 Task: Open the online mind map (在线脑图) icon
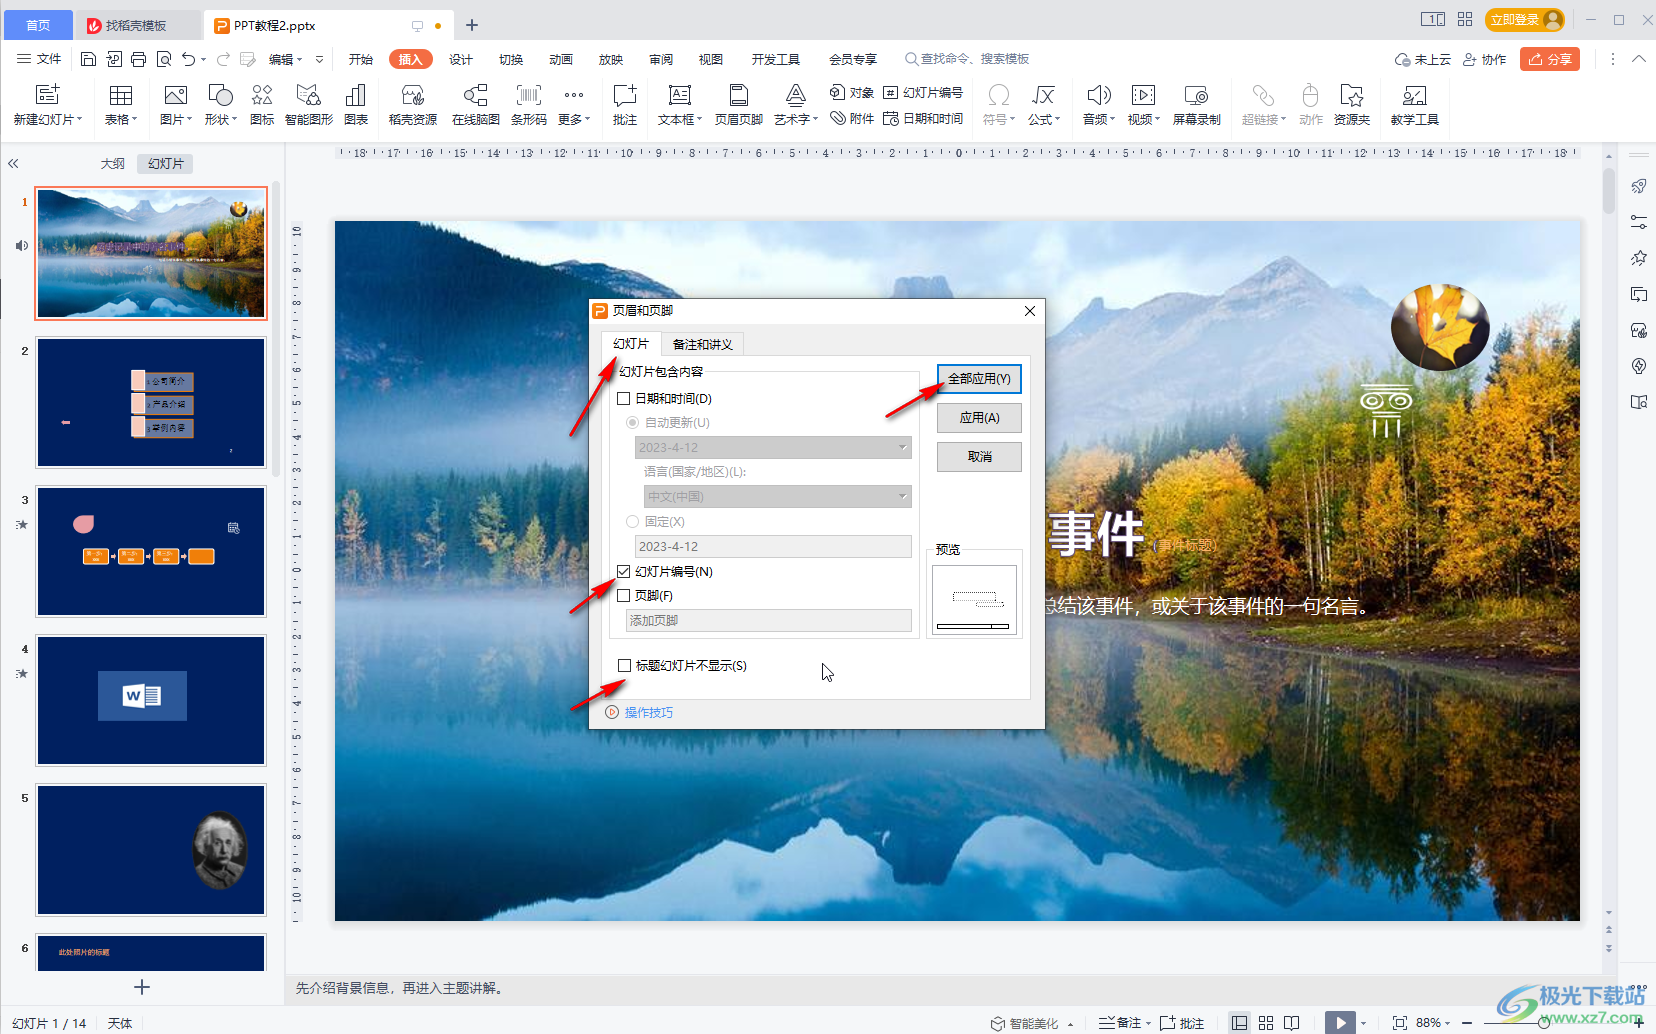(x=476, y=95)
